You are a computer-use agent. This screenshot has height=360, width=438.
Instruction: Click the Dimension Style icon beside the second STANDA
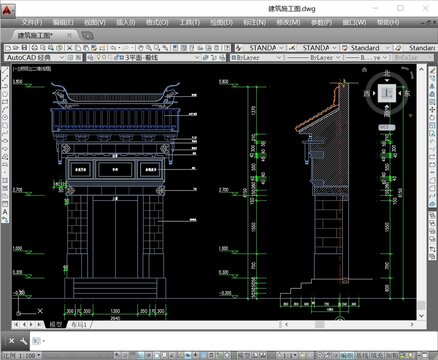[292, 48]
